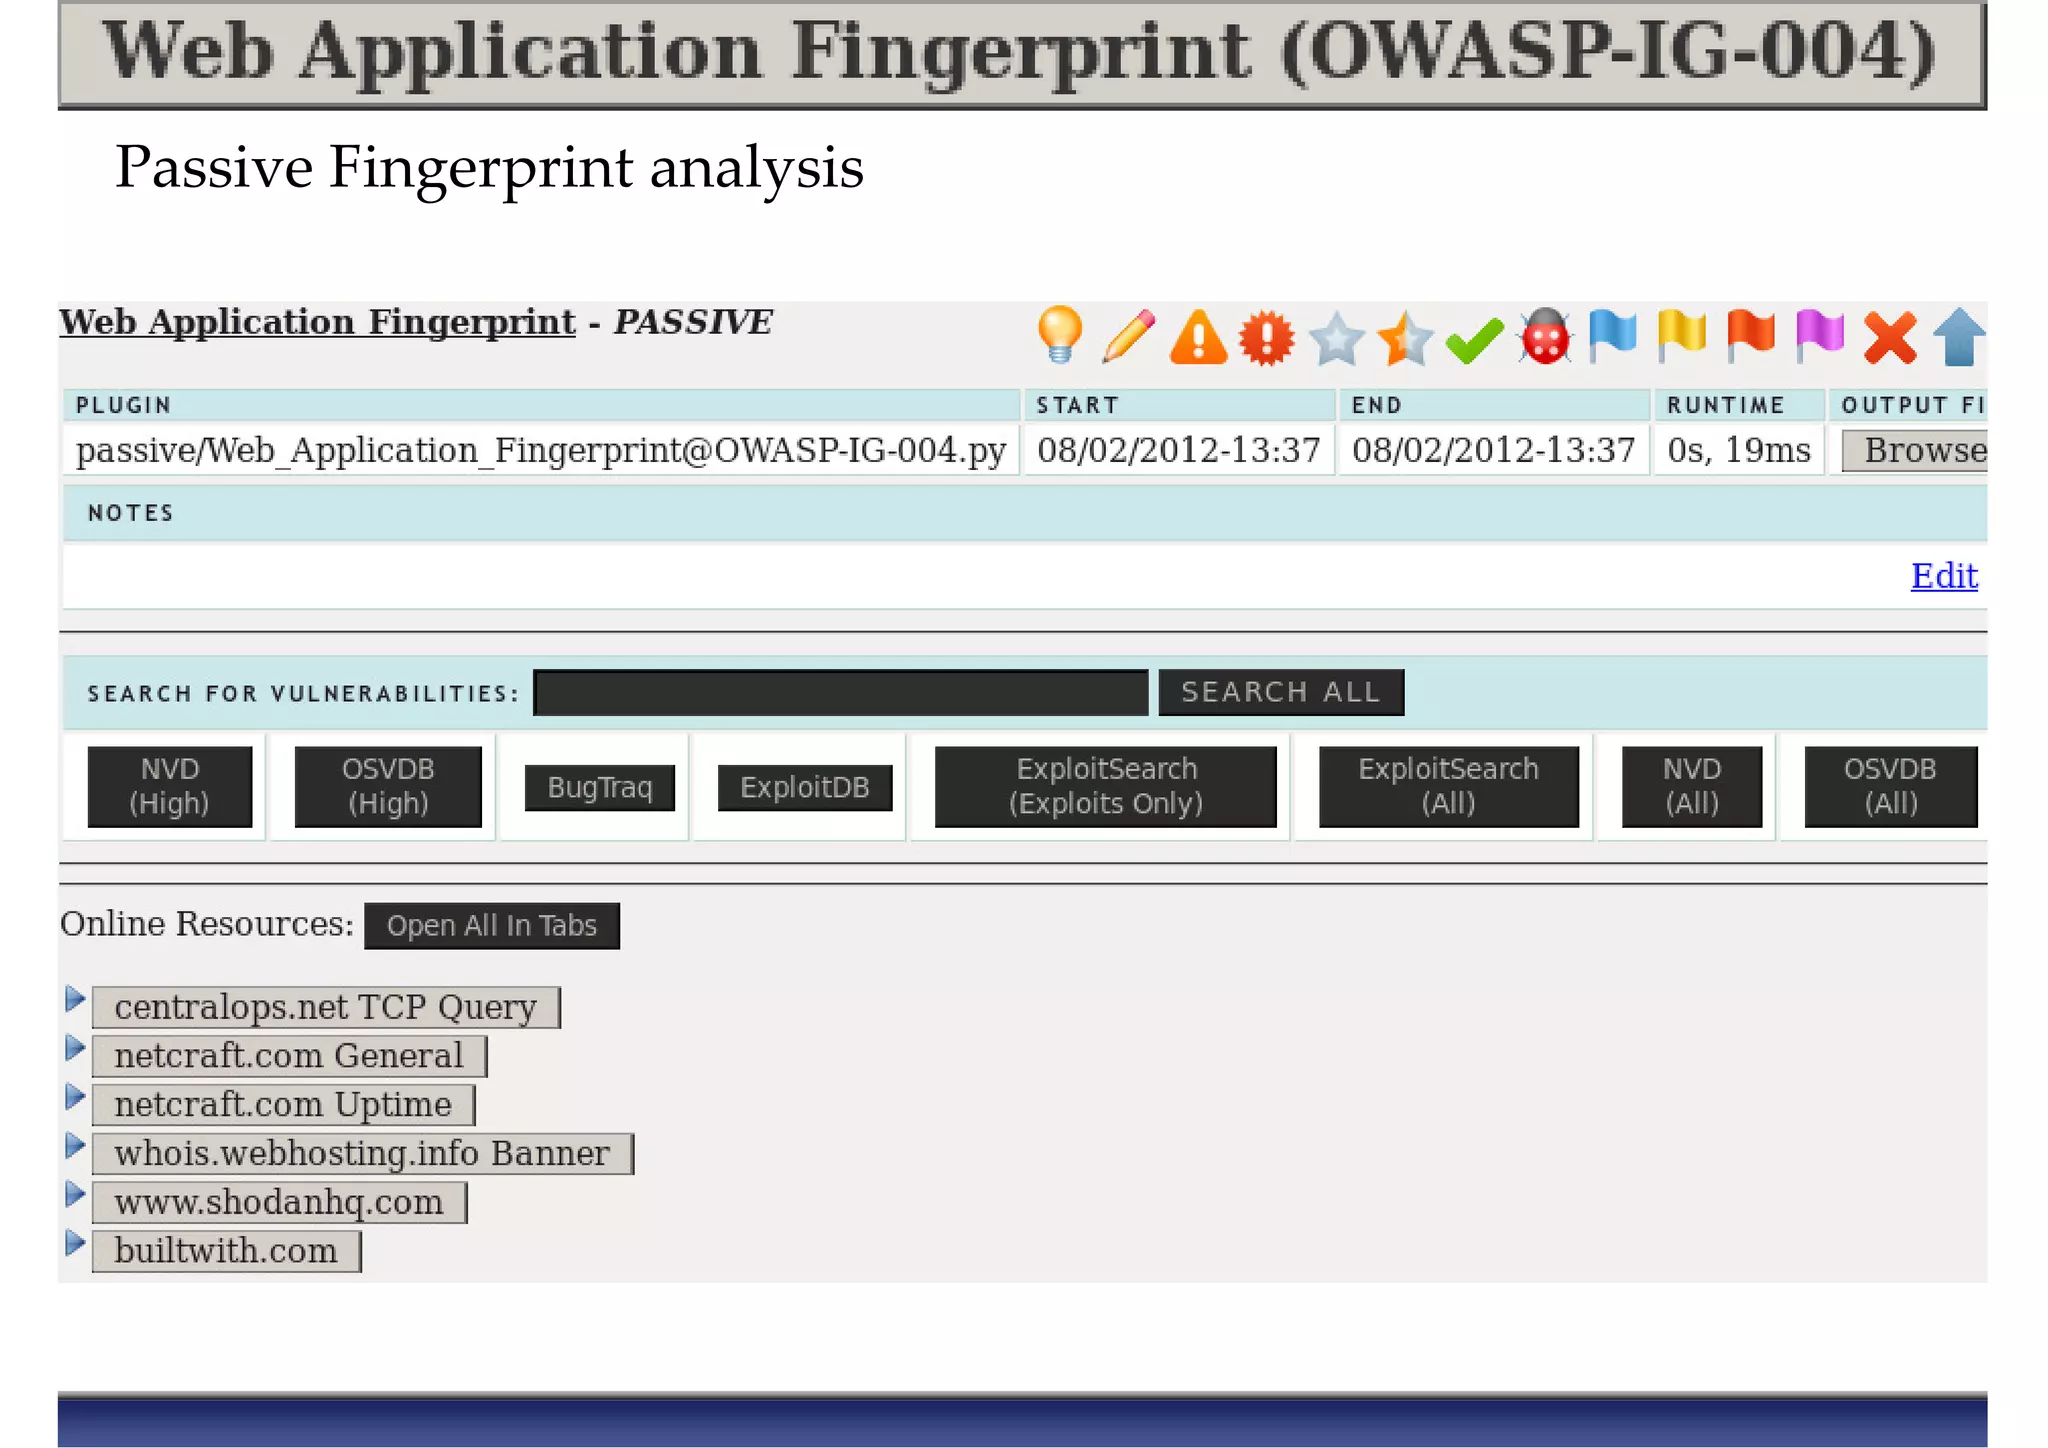Click the purple flag icon
2048x1448 pixels.
pos(1819,335)
